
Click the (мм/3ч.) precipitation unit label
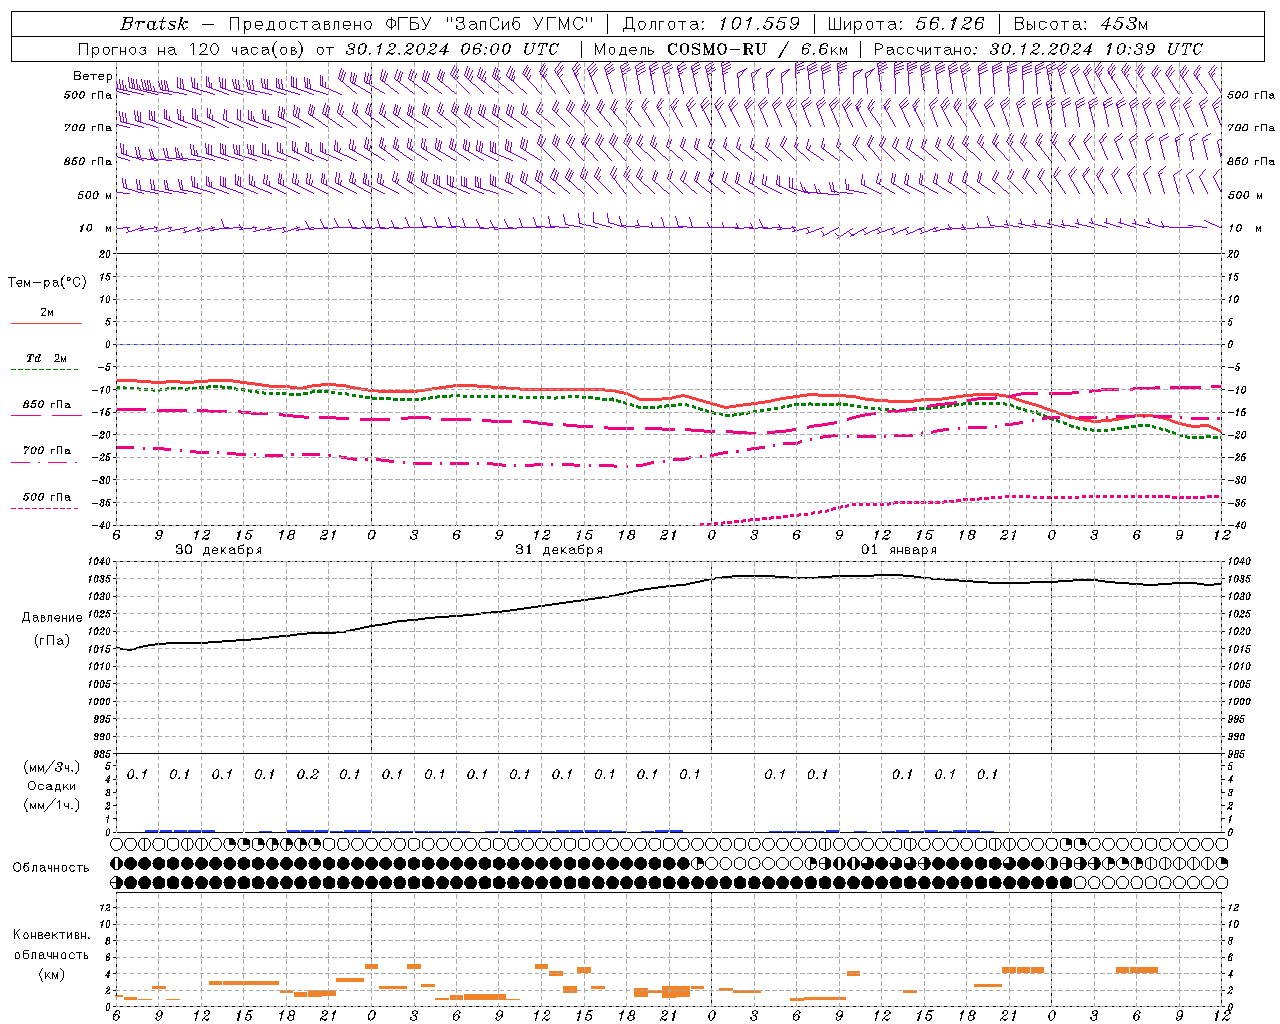52,767
